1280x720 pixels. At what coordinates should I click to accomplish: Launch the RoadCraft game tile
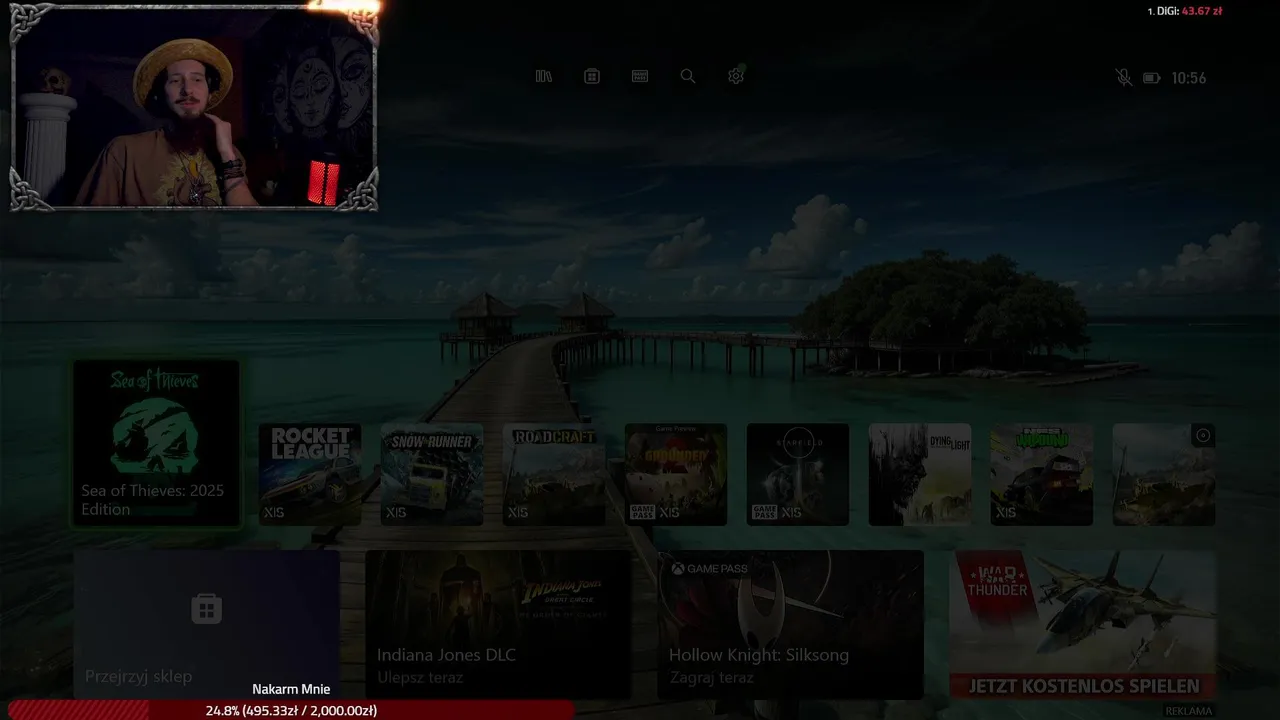click(x=554, y=474)
